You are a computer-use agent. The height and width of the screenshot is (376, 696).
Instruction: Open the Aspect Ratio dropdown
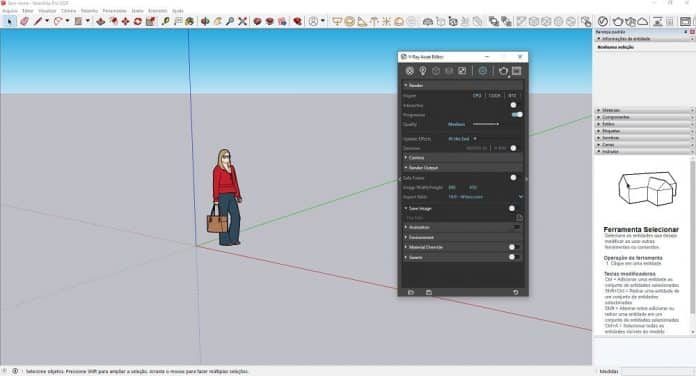pyautogui.click(x=486, y=197)
